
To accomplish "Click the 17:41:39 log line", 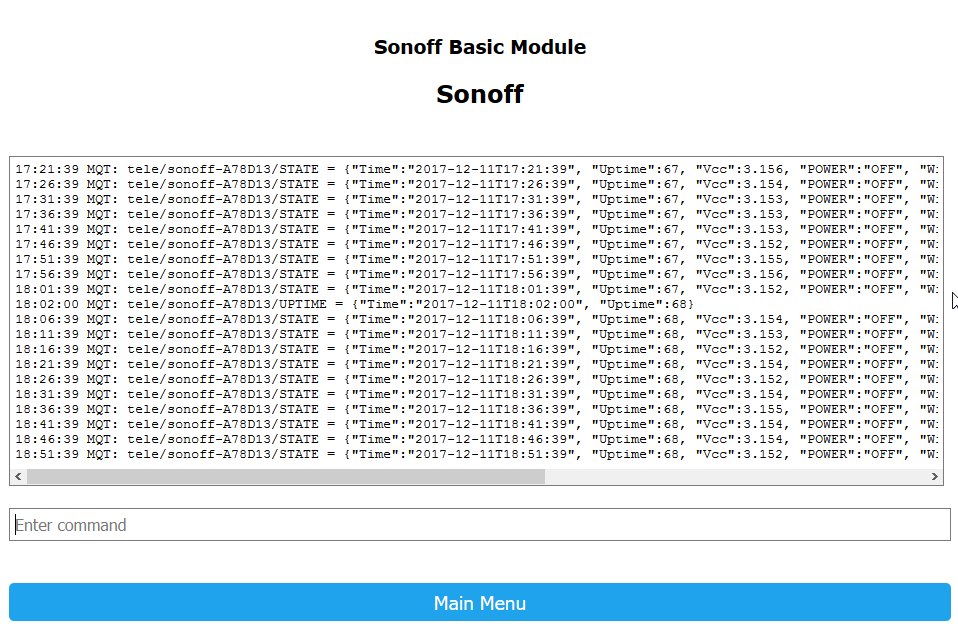I will click(477, 229).
